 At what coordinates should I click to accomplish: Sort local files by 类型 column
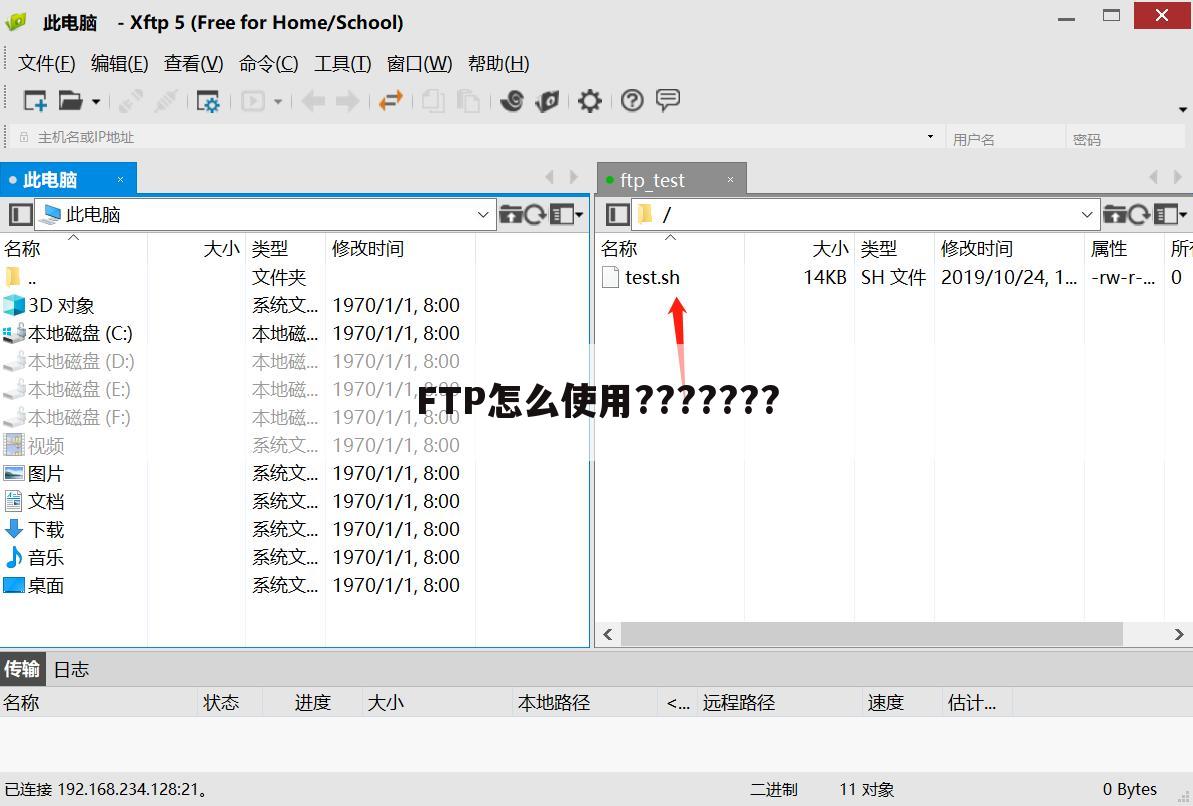285,248
